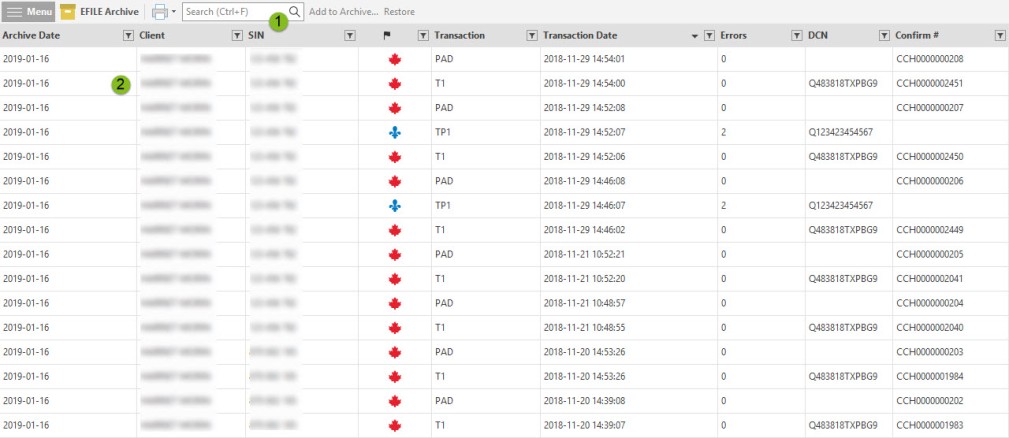Click the flag column header icon
This screenshot has height=438, width=1009.
[x=387, y=35]
